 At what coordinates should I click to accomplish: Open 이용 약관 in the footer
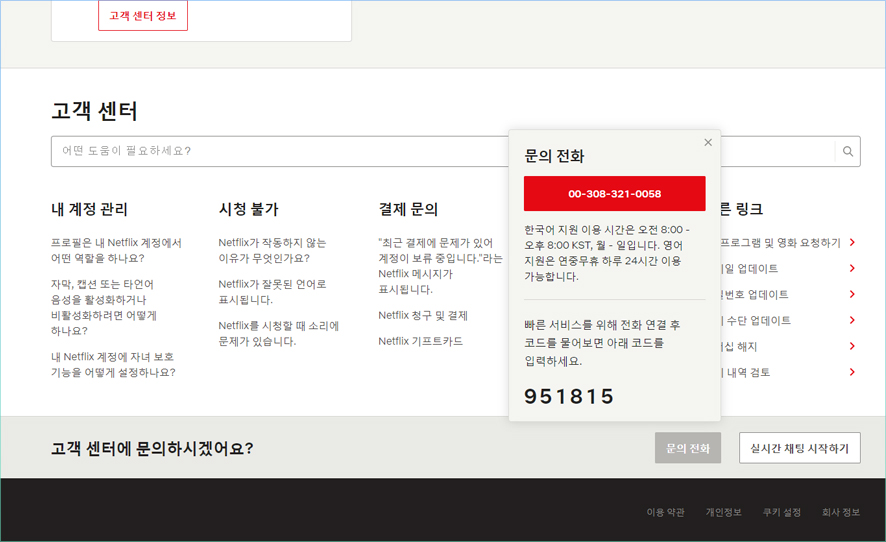click(666, 512)
